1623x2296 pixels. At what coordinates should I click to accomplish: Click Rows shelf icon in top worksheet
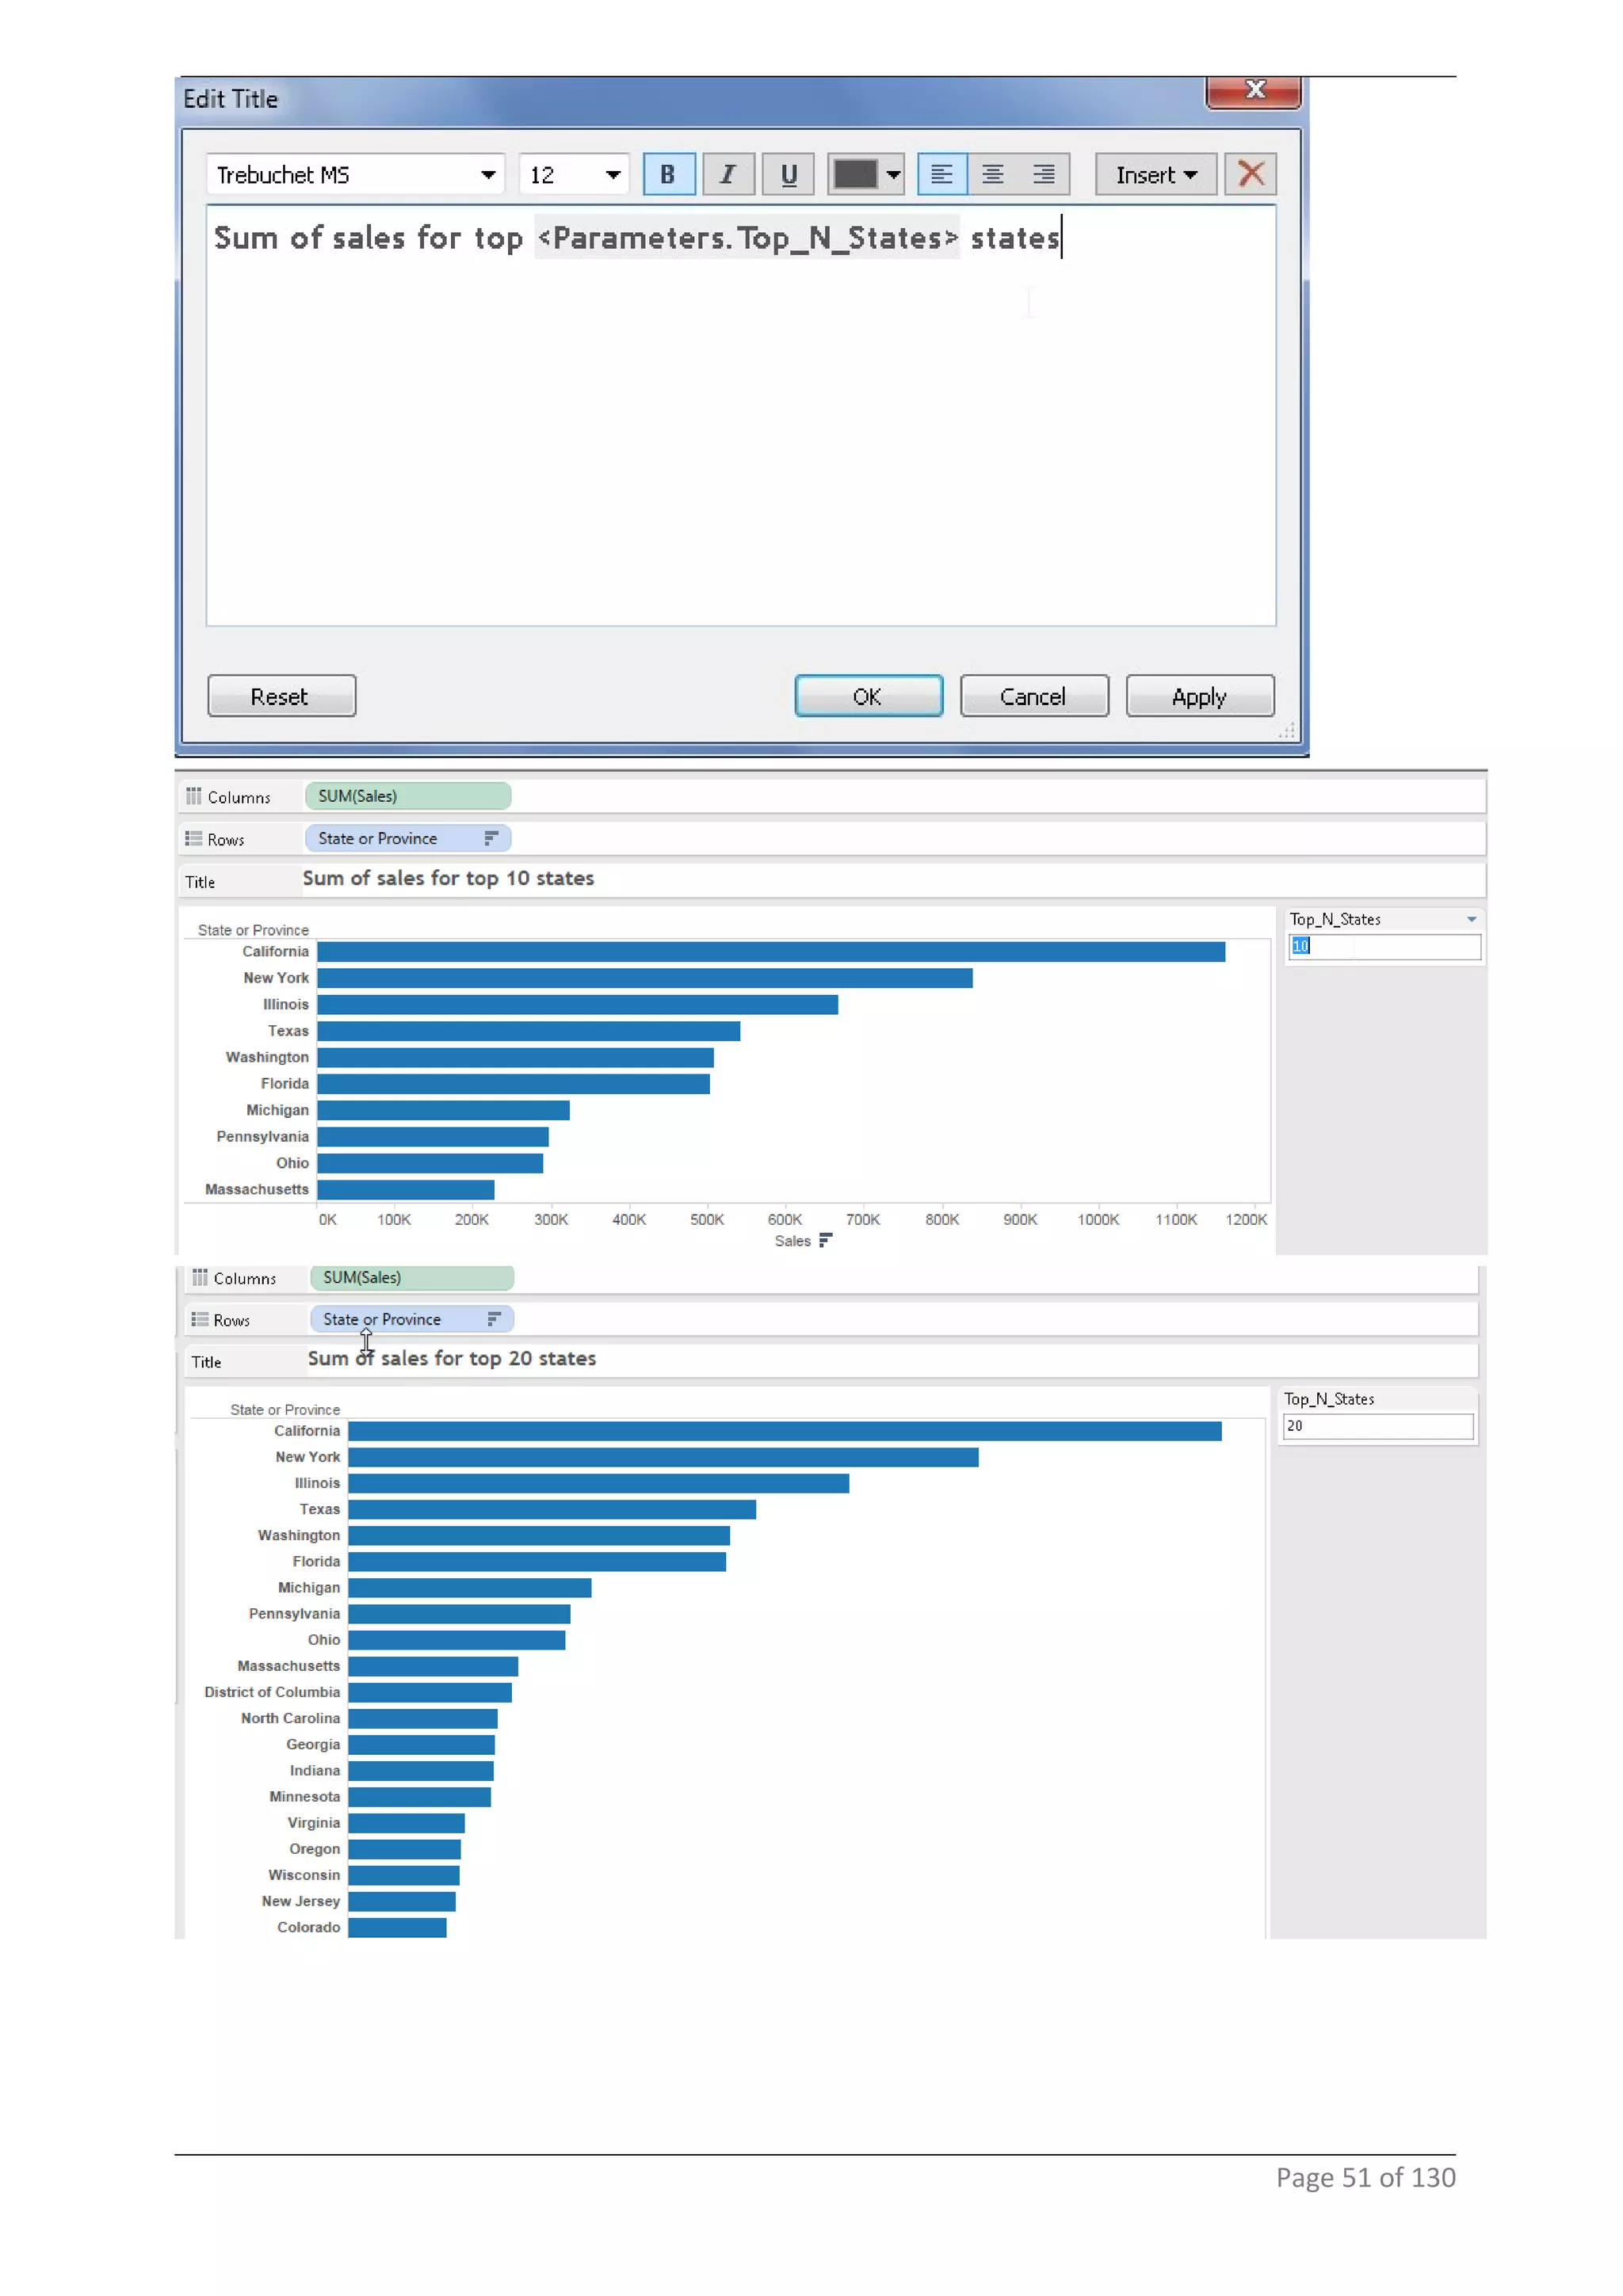194,838
